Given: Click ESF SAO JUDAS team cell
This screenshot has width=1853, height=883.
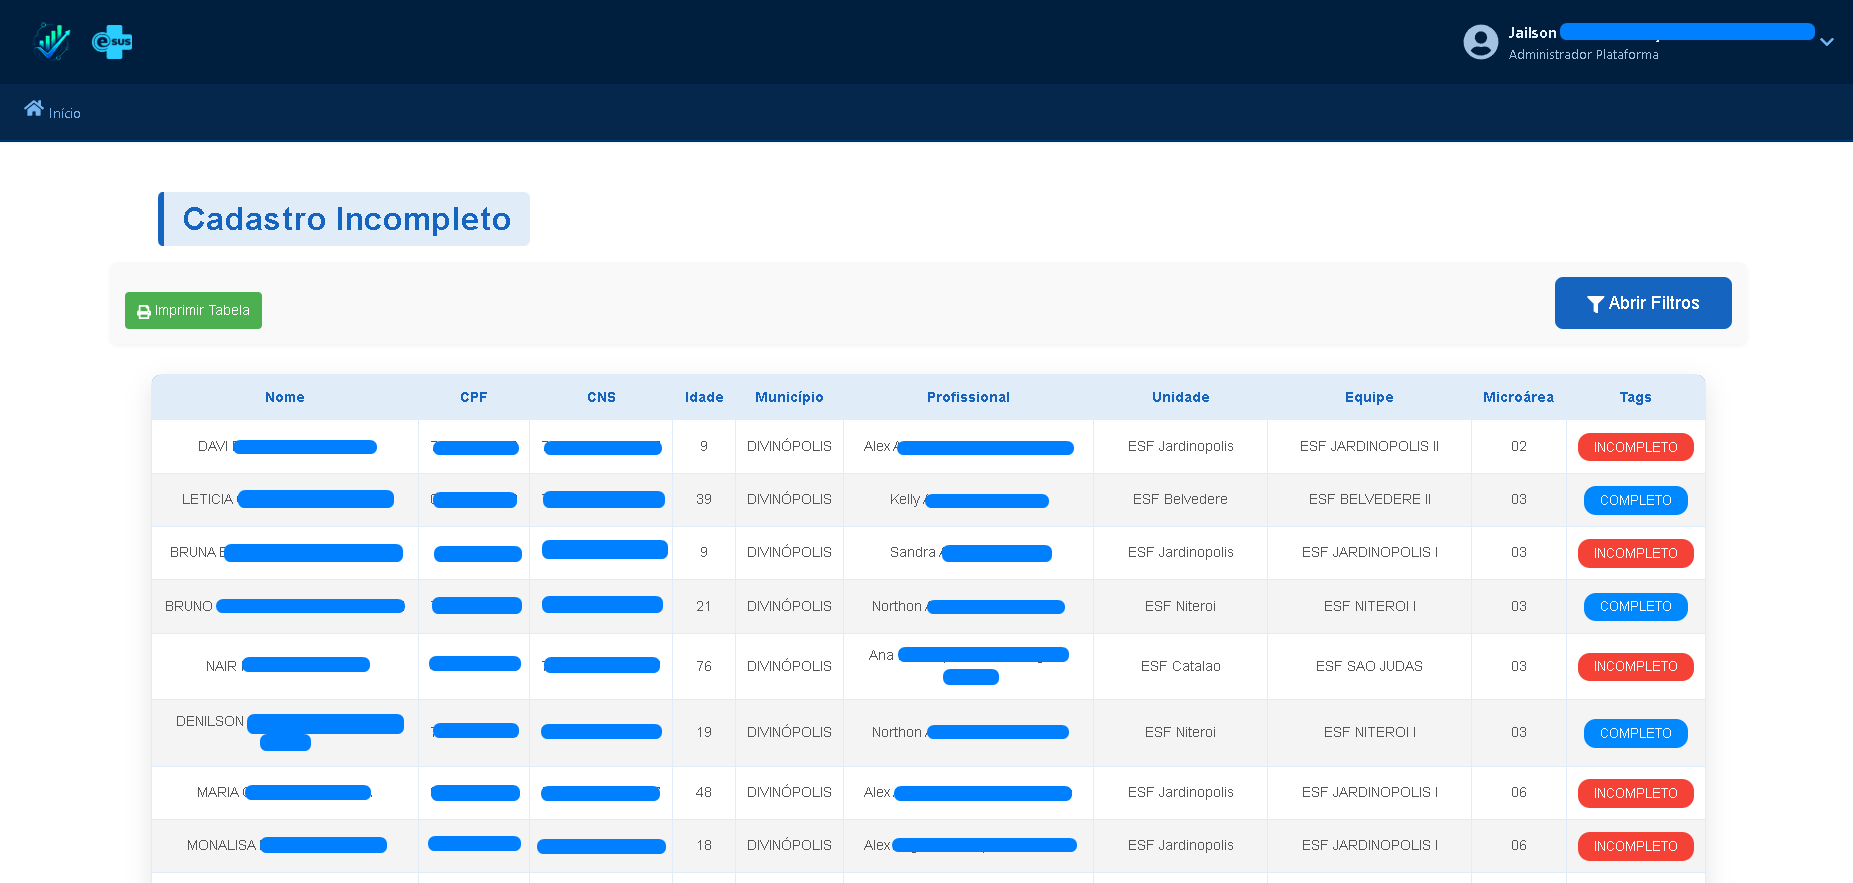Looking at the screenshot, I should [x=1368, y=666].
